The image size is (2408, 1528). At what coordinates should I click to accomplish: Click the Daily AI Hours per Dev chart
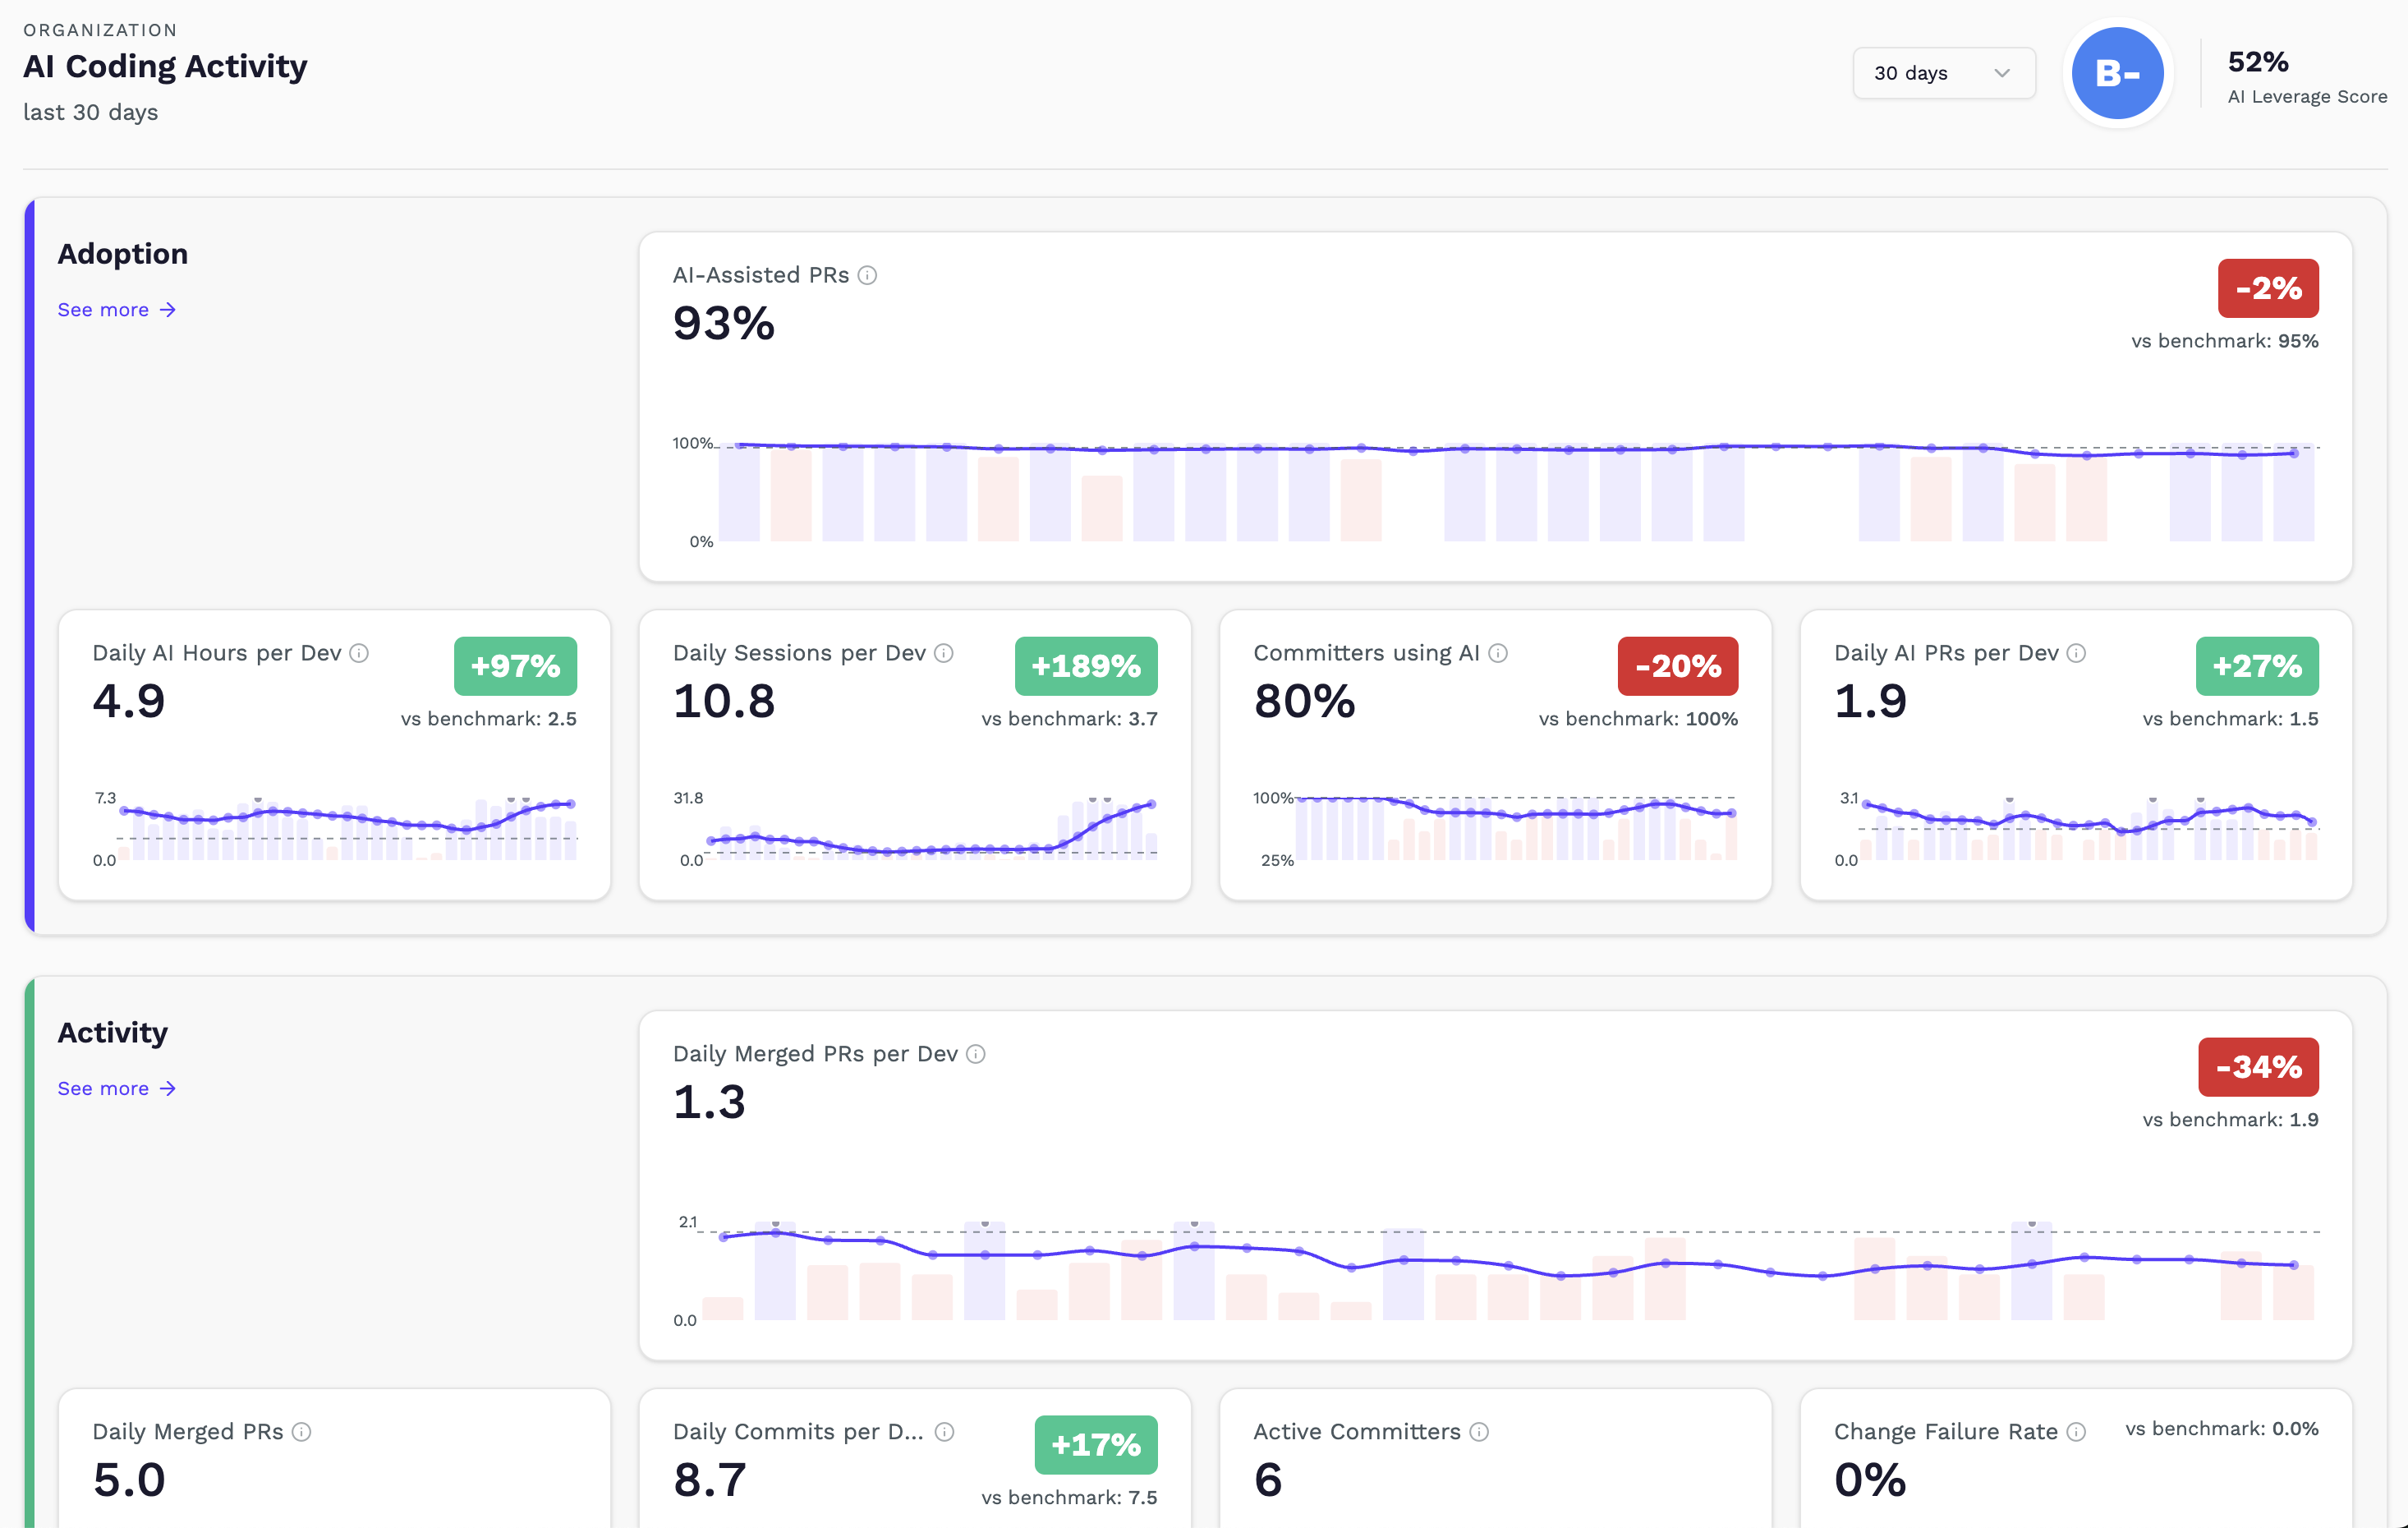pyautogui.click(x=335, y=828)
